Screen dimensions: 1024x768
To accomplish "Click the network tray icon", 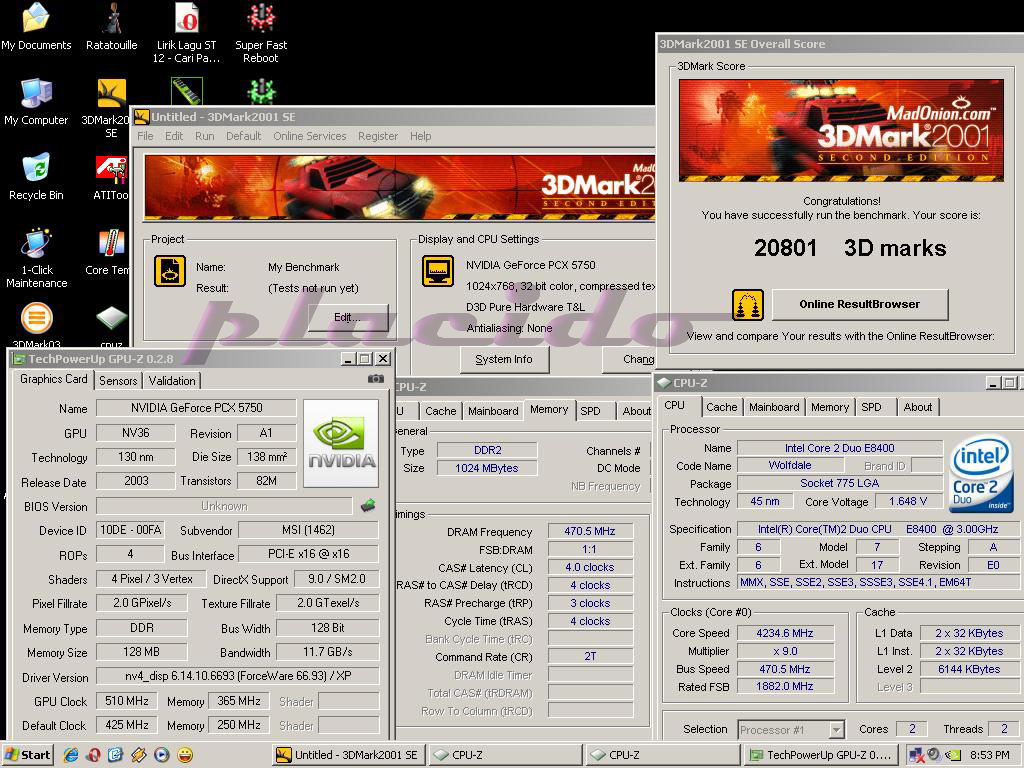I will 916,755.
